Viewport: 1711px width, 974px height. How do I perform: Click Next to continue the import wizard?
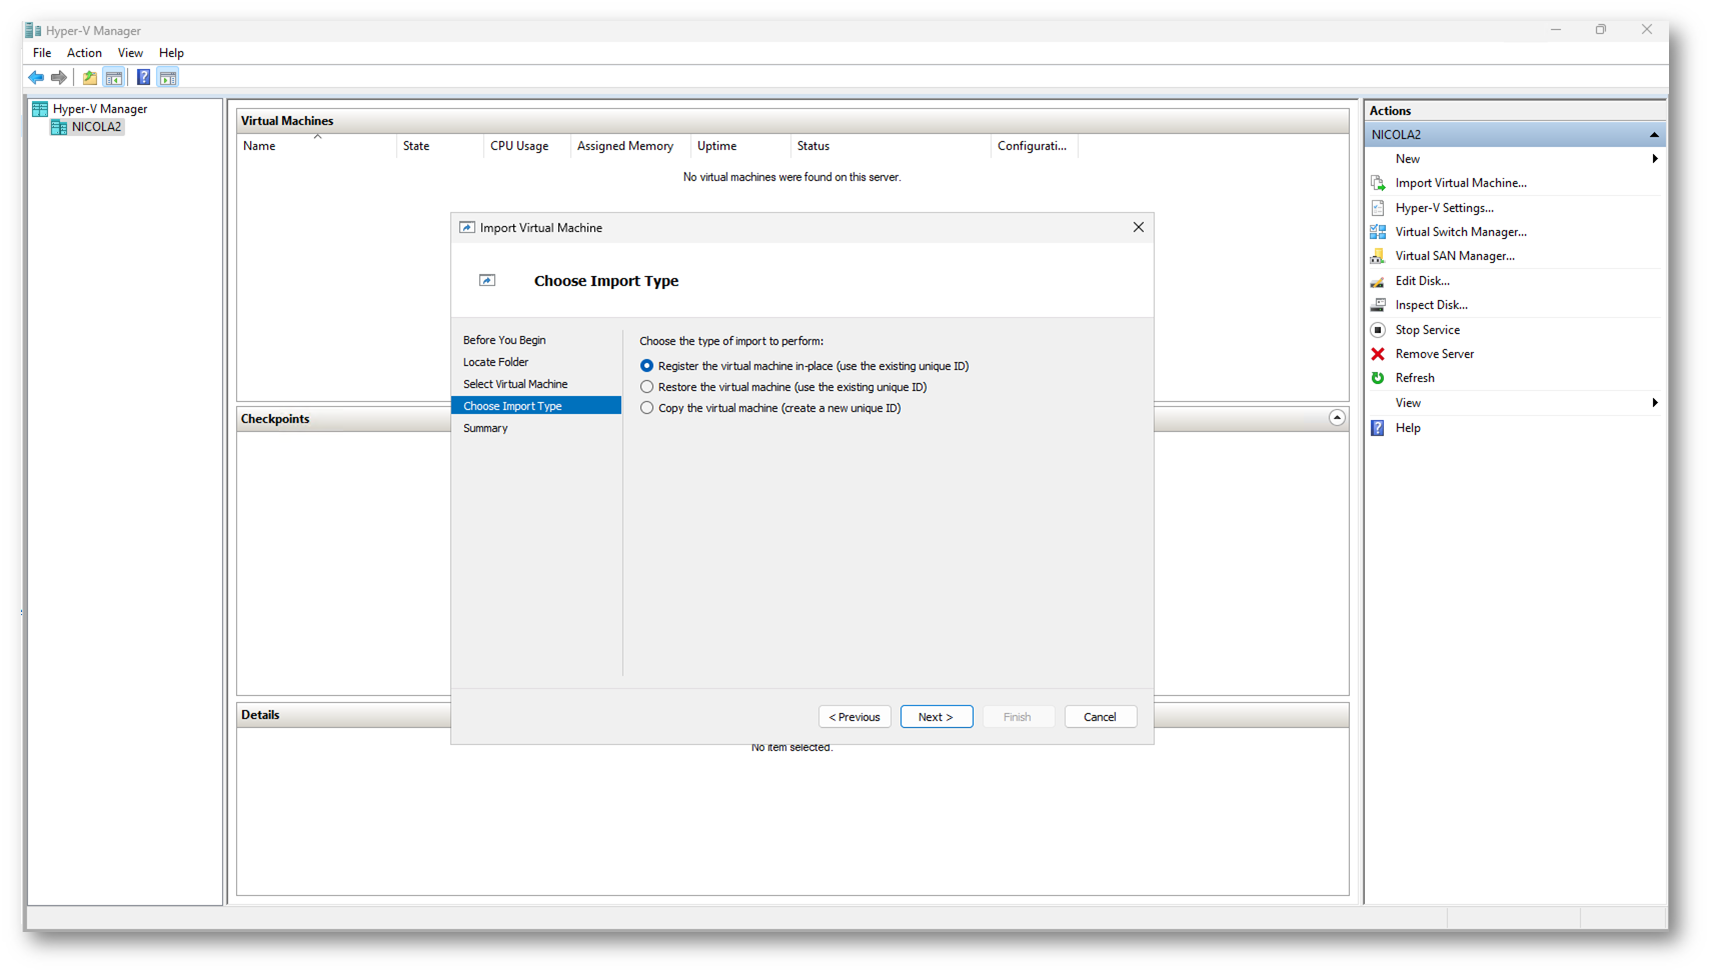[936, 717]
